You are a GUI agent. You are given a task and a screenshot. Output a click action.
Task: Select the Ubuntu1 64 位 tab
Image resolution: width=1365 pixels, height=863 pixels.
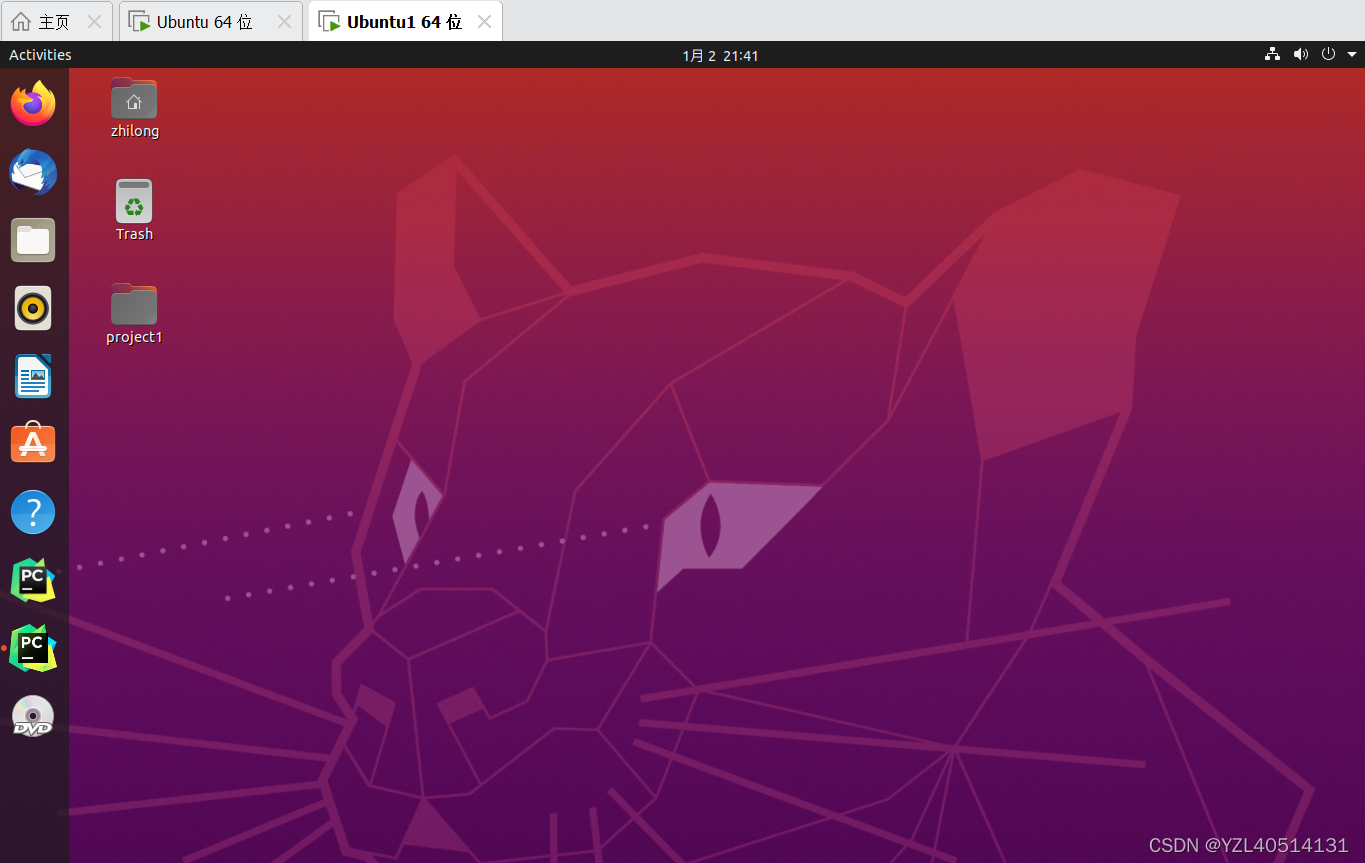click(404, 22)
